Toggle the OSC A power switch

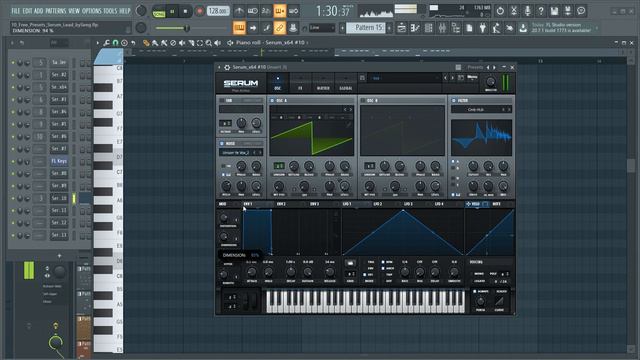tap(272, 100)
